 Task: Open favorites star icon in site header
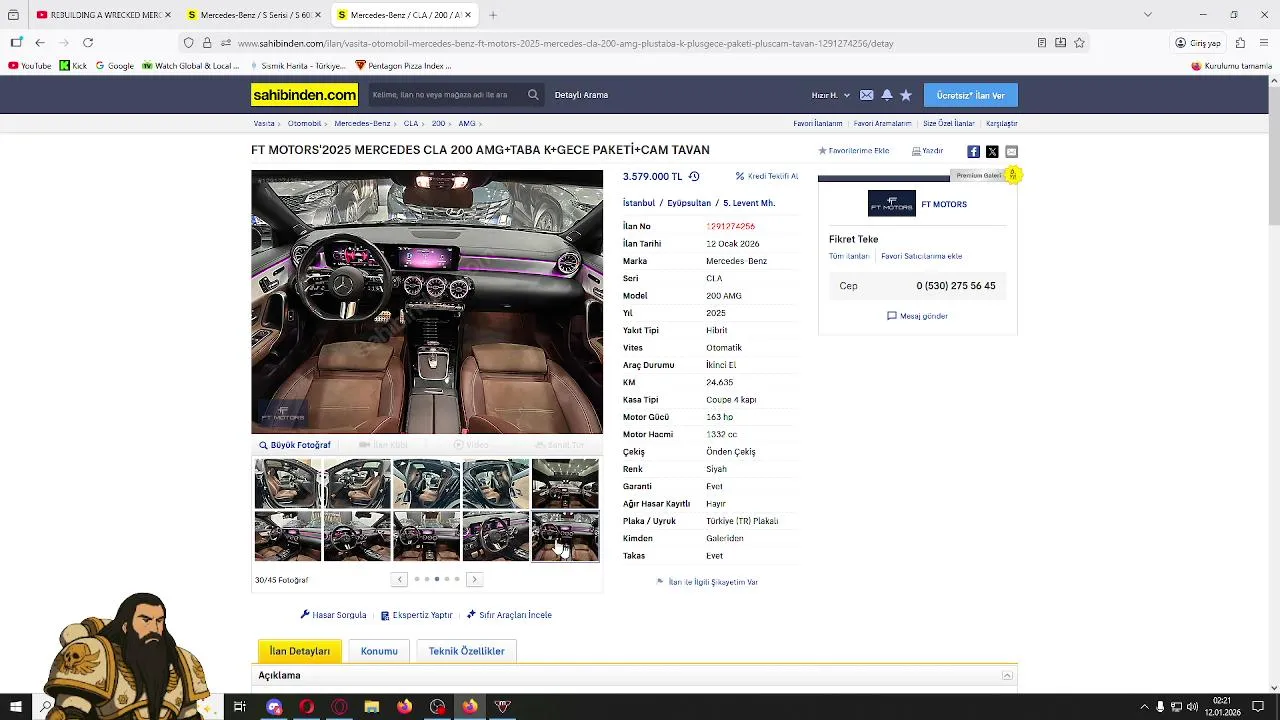pos(906,95)
